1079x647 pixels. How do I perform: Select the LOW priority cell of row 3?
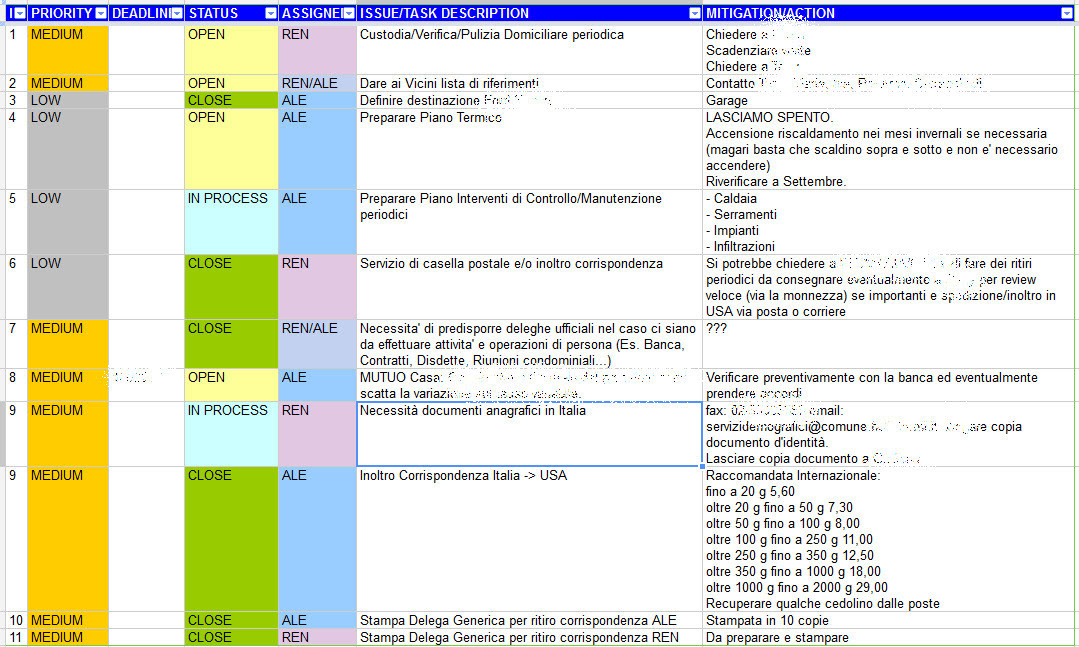67,100
